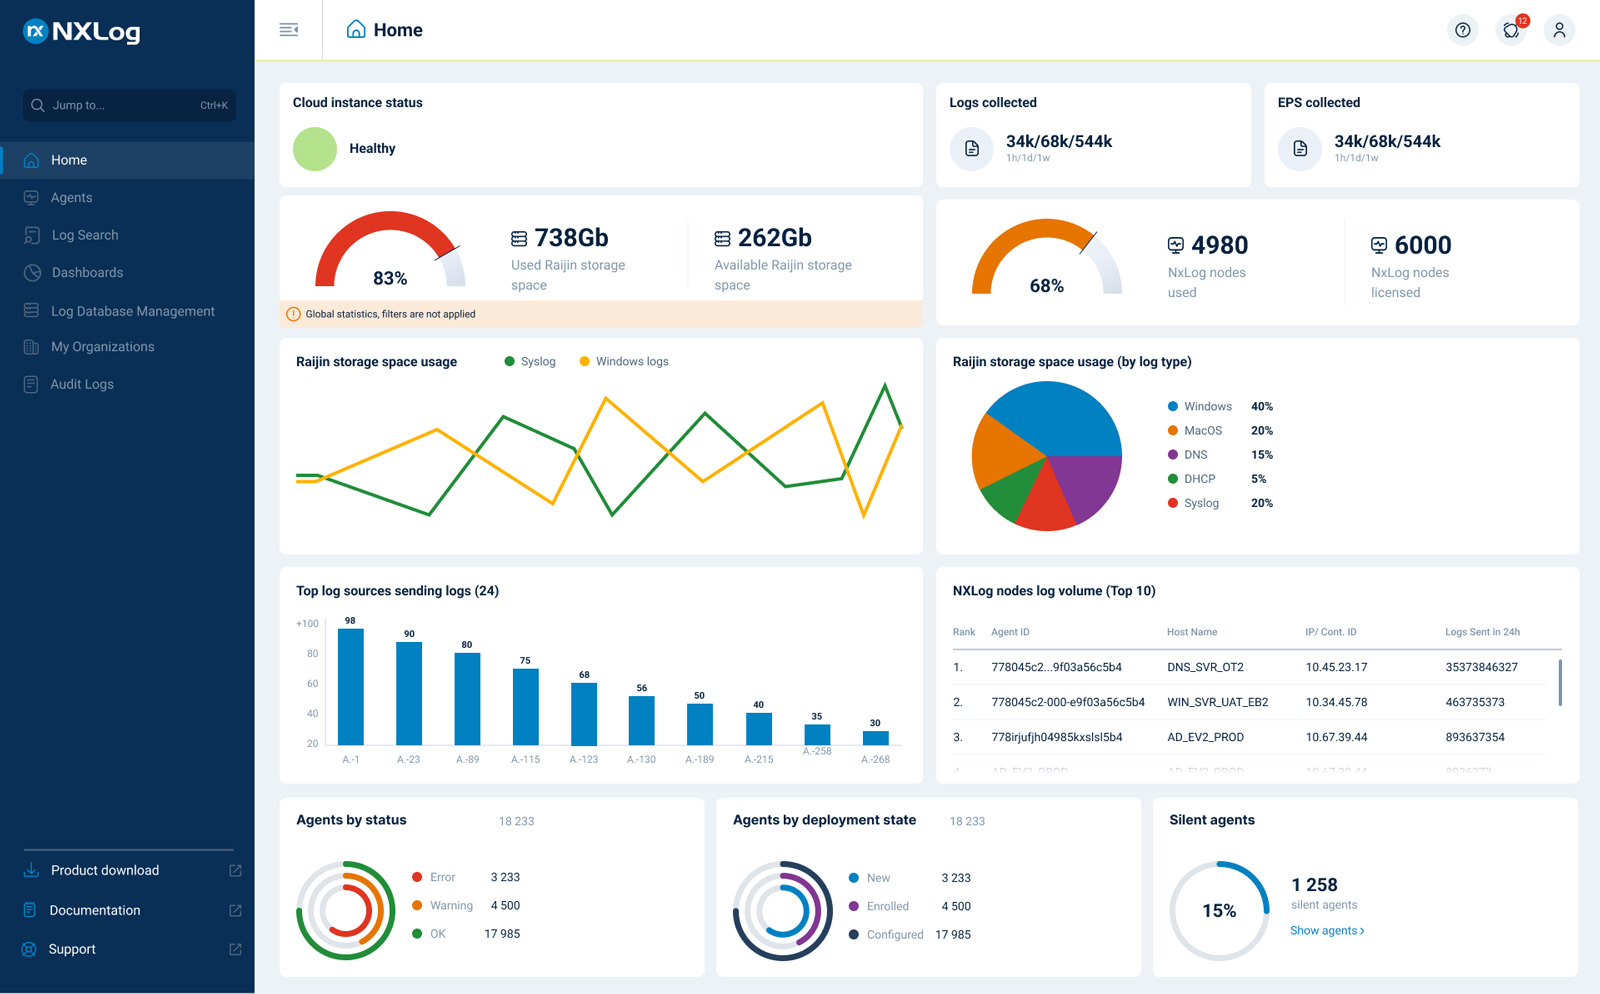Select Home in the sidebar

[x=127, y=160]
